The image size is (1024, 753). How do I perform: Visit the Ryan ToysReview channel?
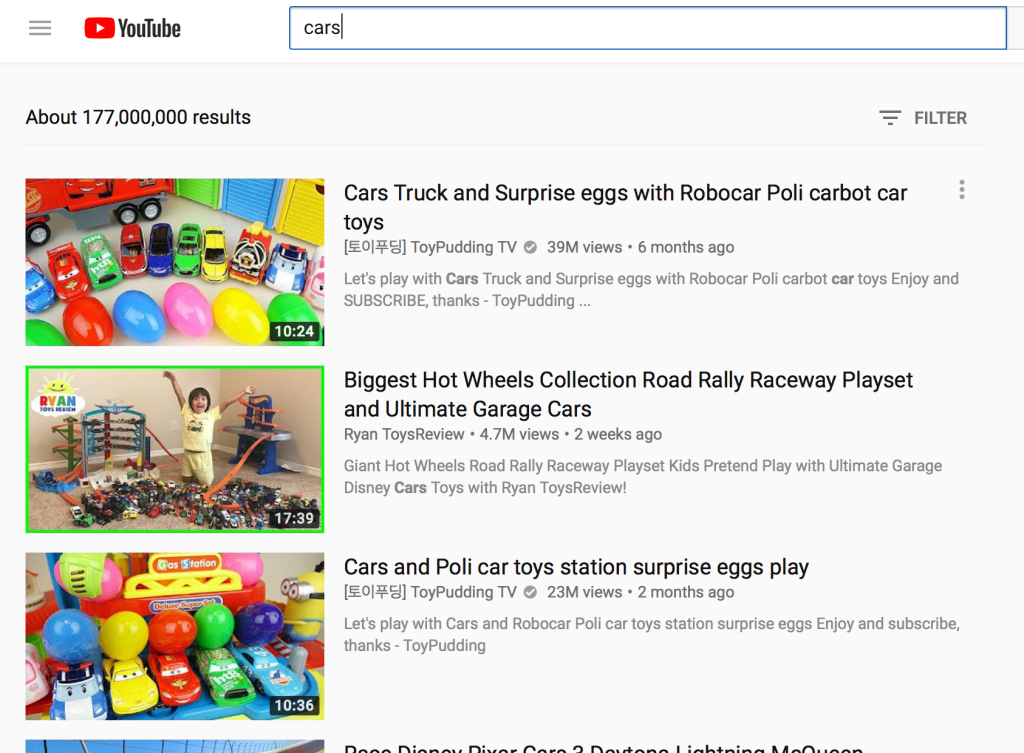(404, 434)
